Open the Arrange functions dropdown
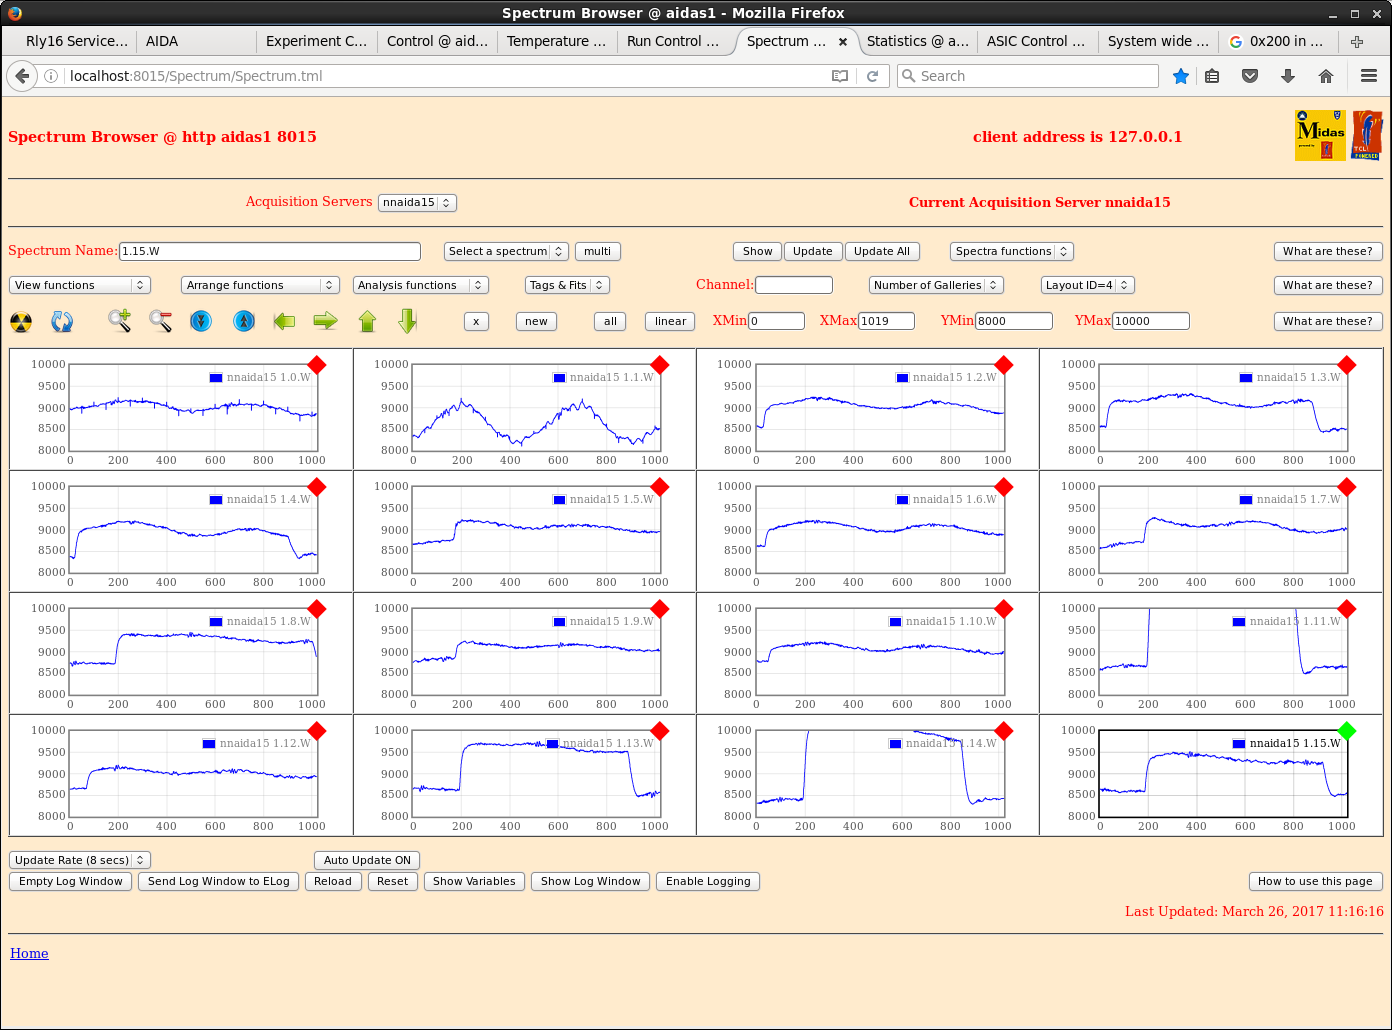This screenshot has width=1392, height=1030. tap(260, 285)
